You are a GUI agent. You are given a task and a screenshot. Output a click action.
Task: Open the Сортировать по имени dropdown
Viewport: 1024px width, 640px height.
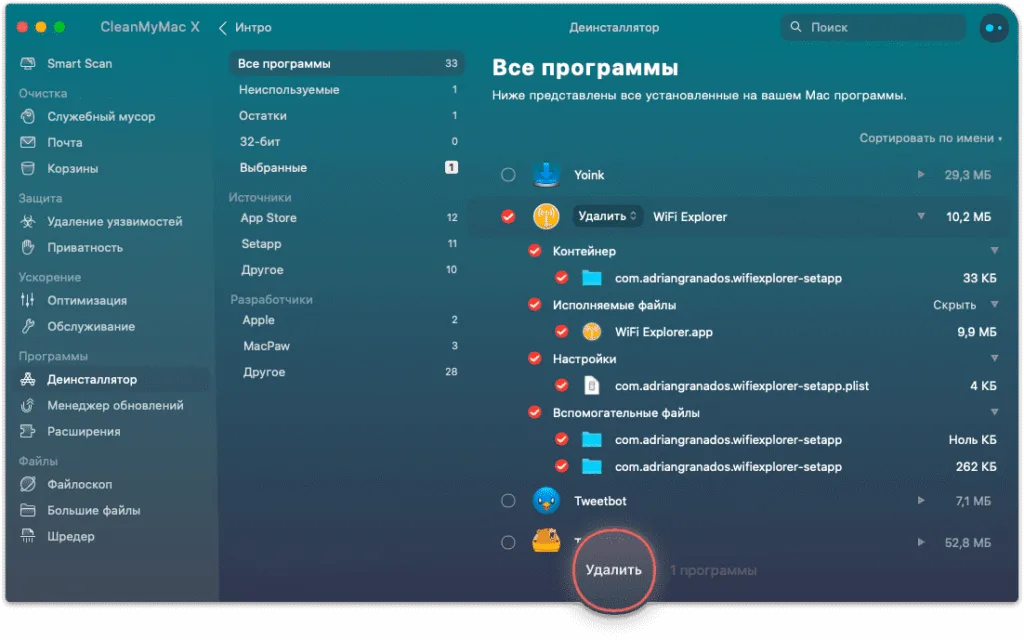pyautogui.click(x=931, y=138)
